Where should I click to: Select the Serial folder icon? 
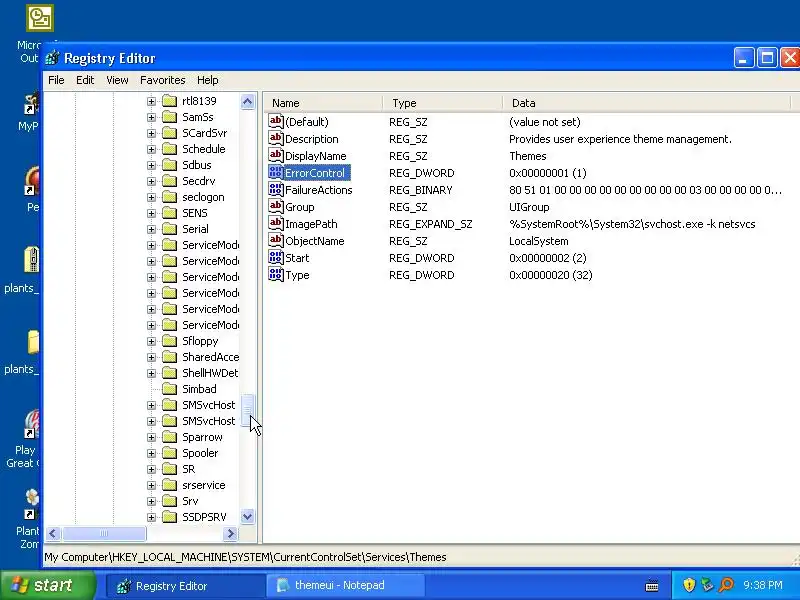[169, 229]
